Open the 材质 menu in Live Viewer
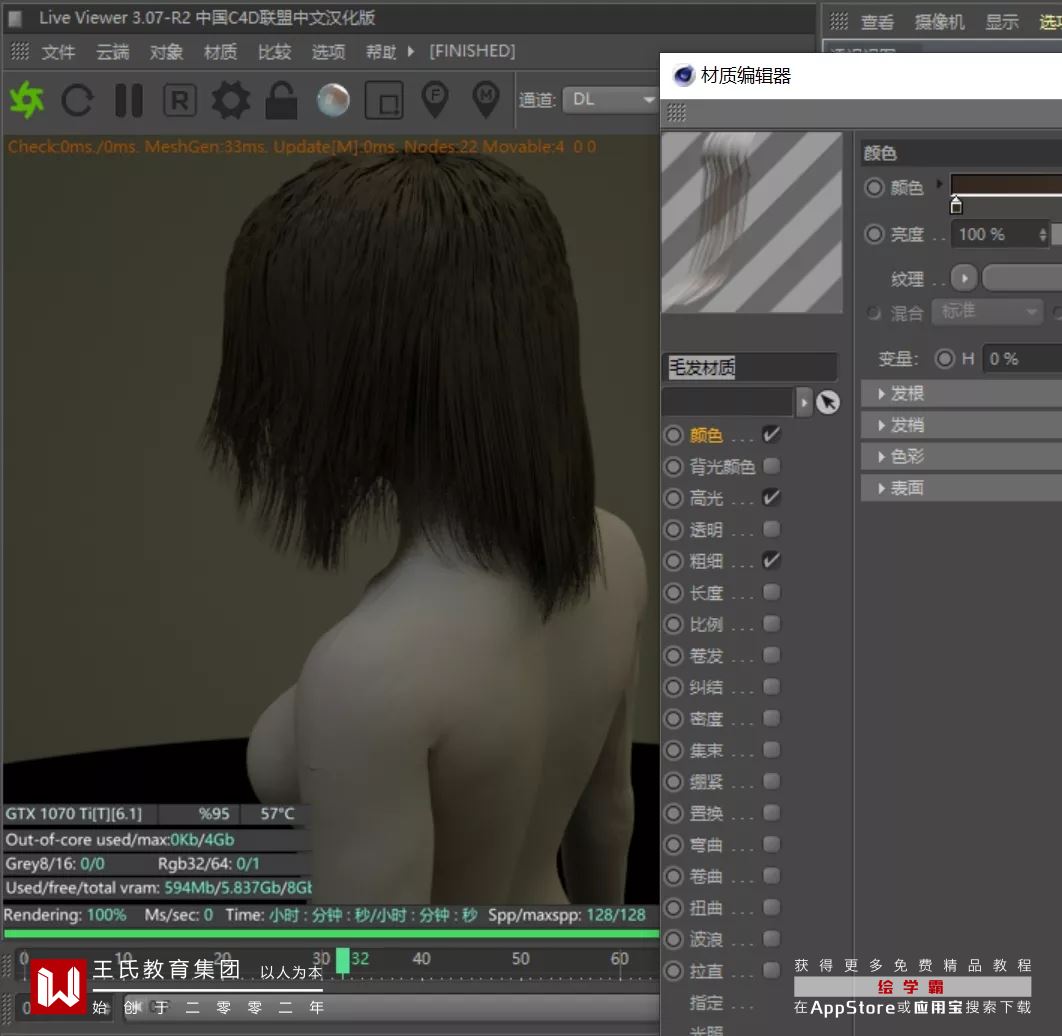The height and width of the screenshot is (1036, 1062). 220,52
